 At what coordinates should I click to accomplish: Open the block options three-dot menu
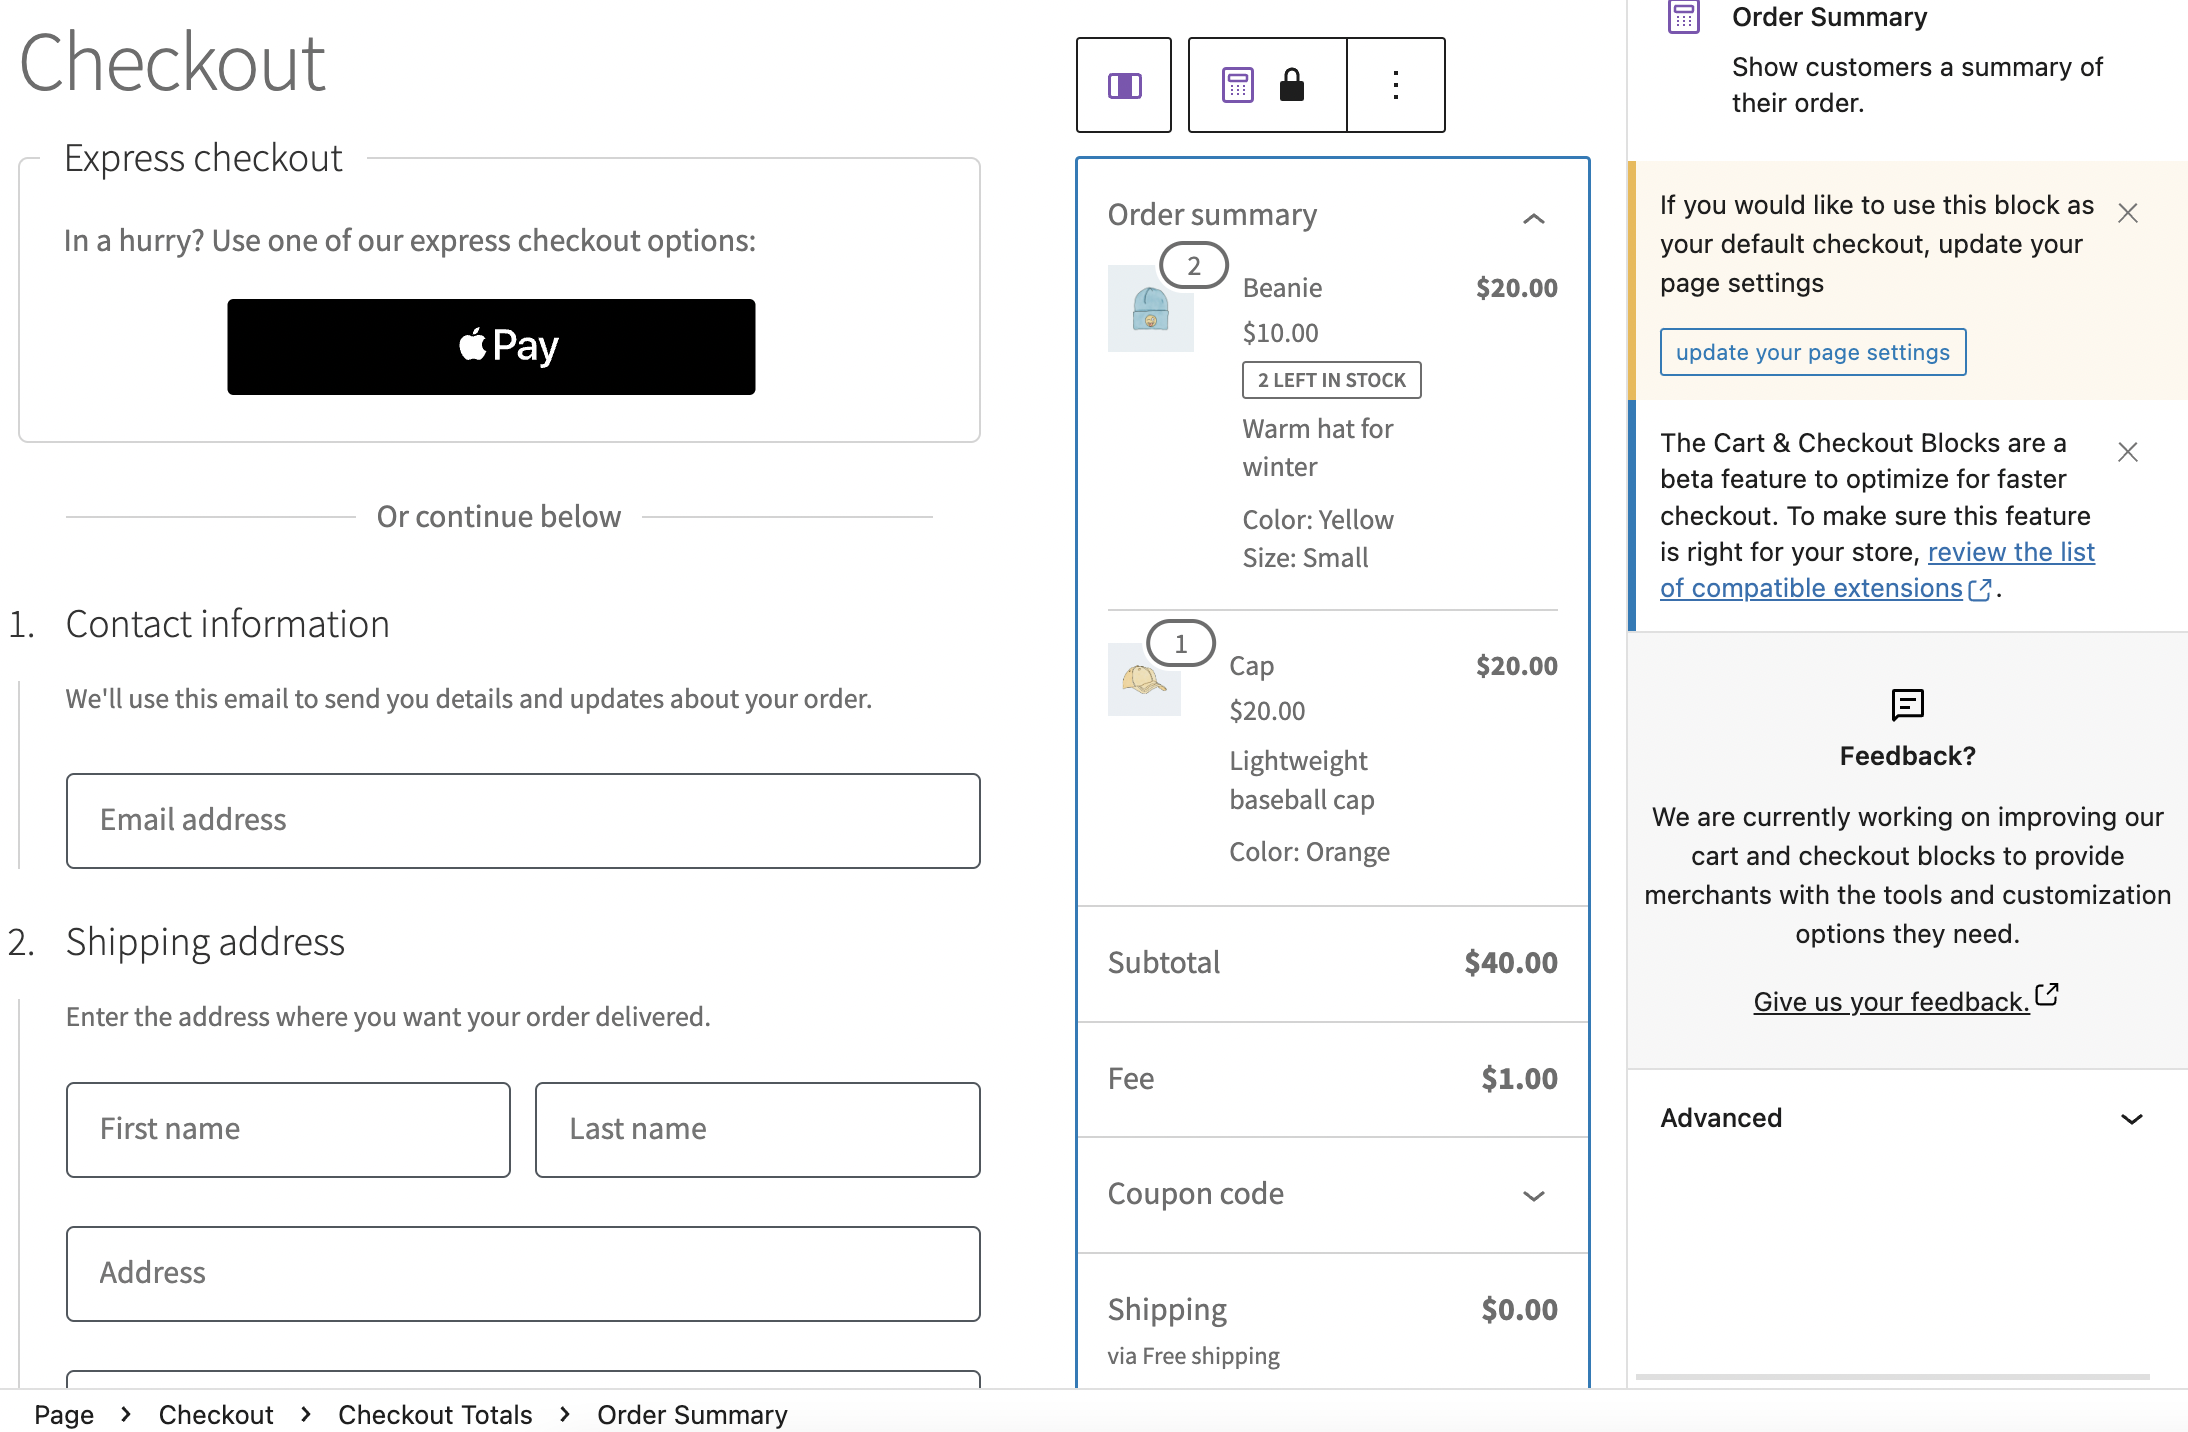(x=1394, y=85)
